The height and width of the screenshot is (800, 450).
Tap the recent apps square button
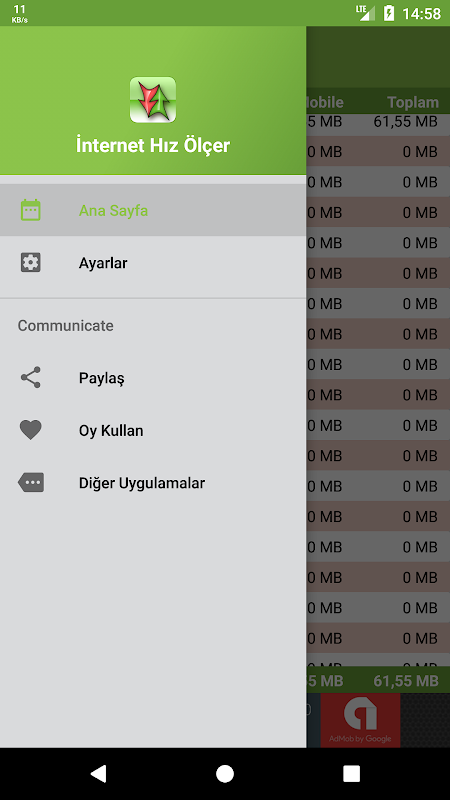[352, 773]
